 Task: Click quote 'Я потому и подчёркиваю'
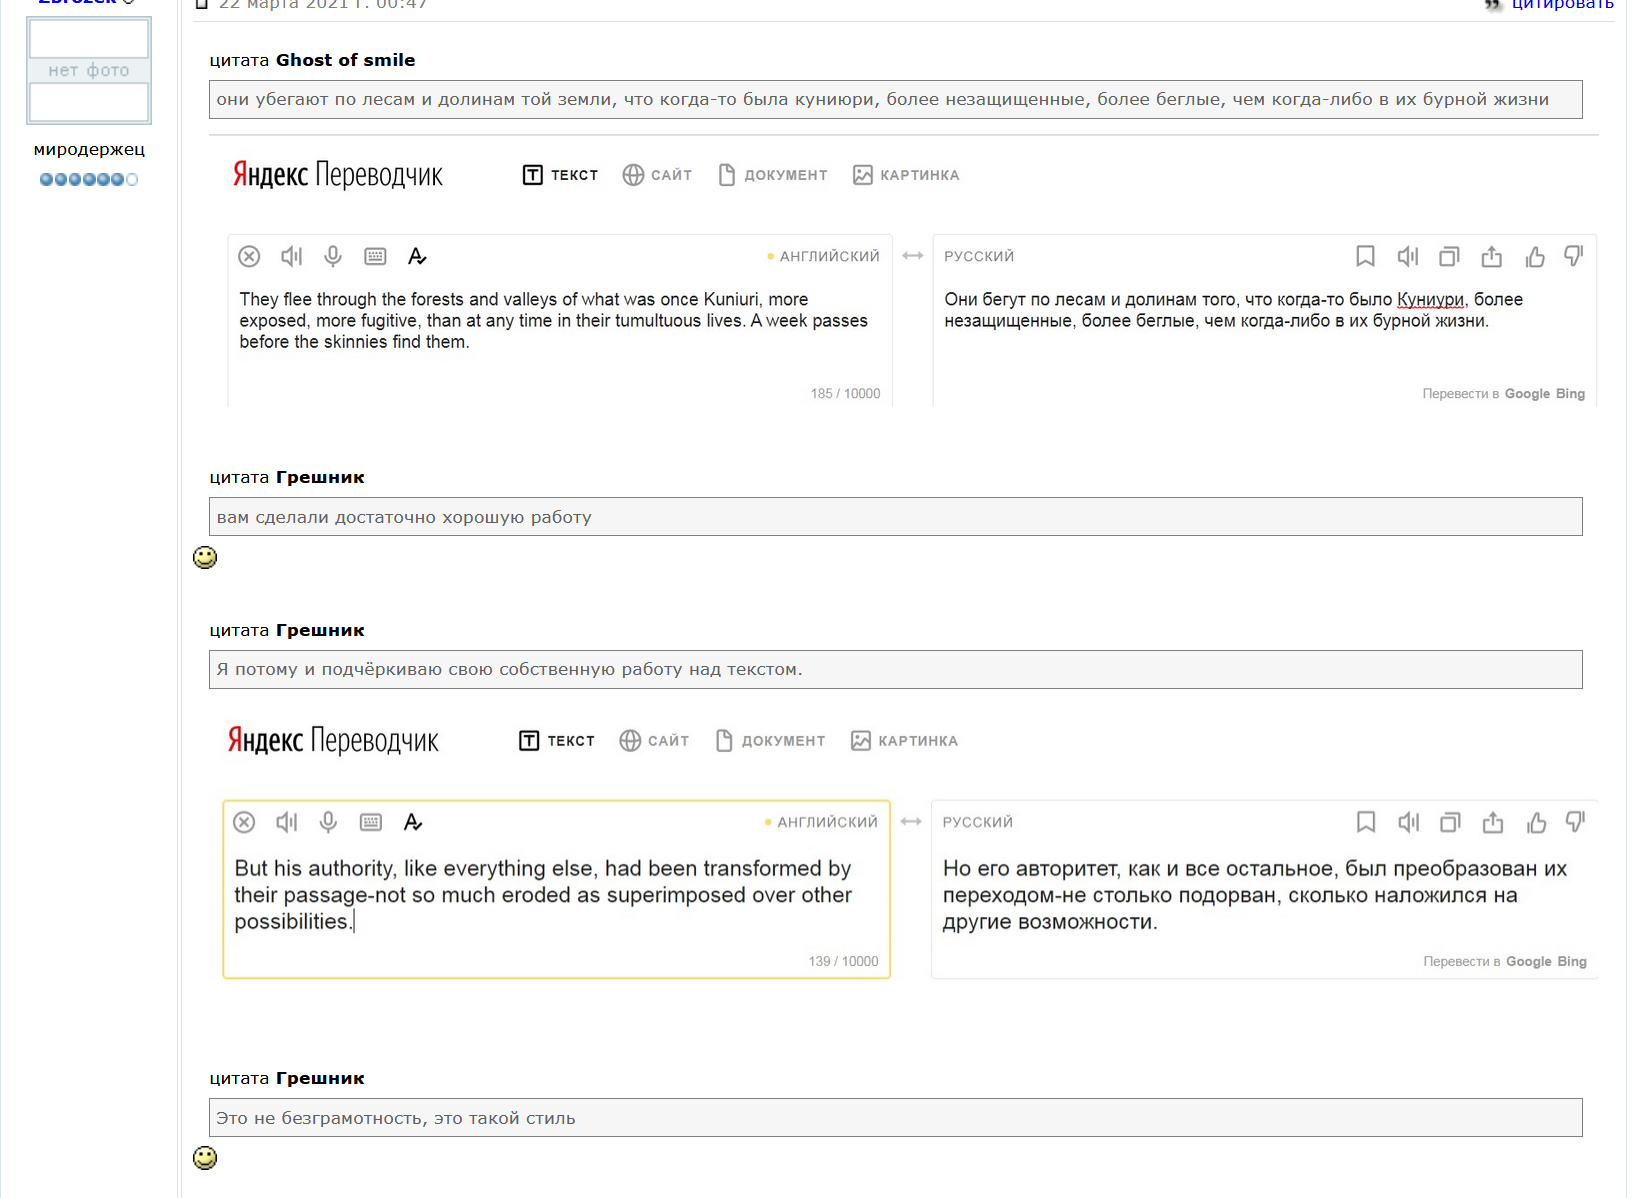pos(895,670)
